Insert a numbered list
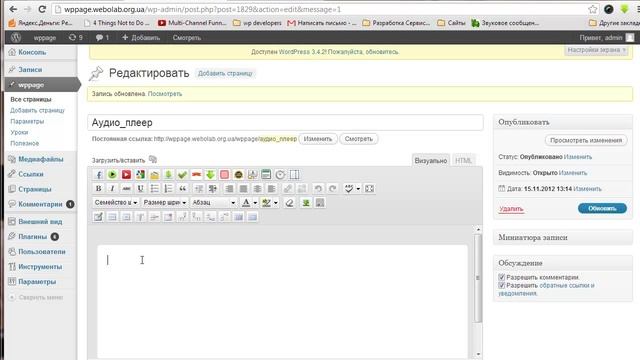 tap(168, 189)
